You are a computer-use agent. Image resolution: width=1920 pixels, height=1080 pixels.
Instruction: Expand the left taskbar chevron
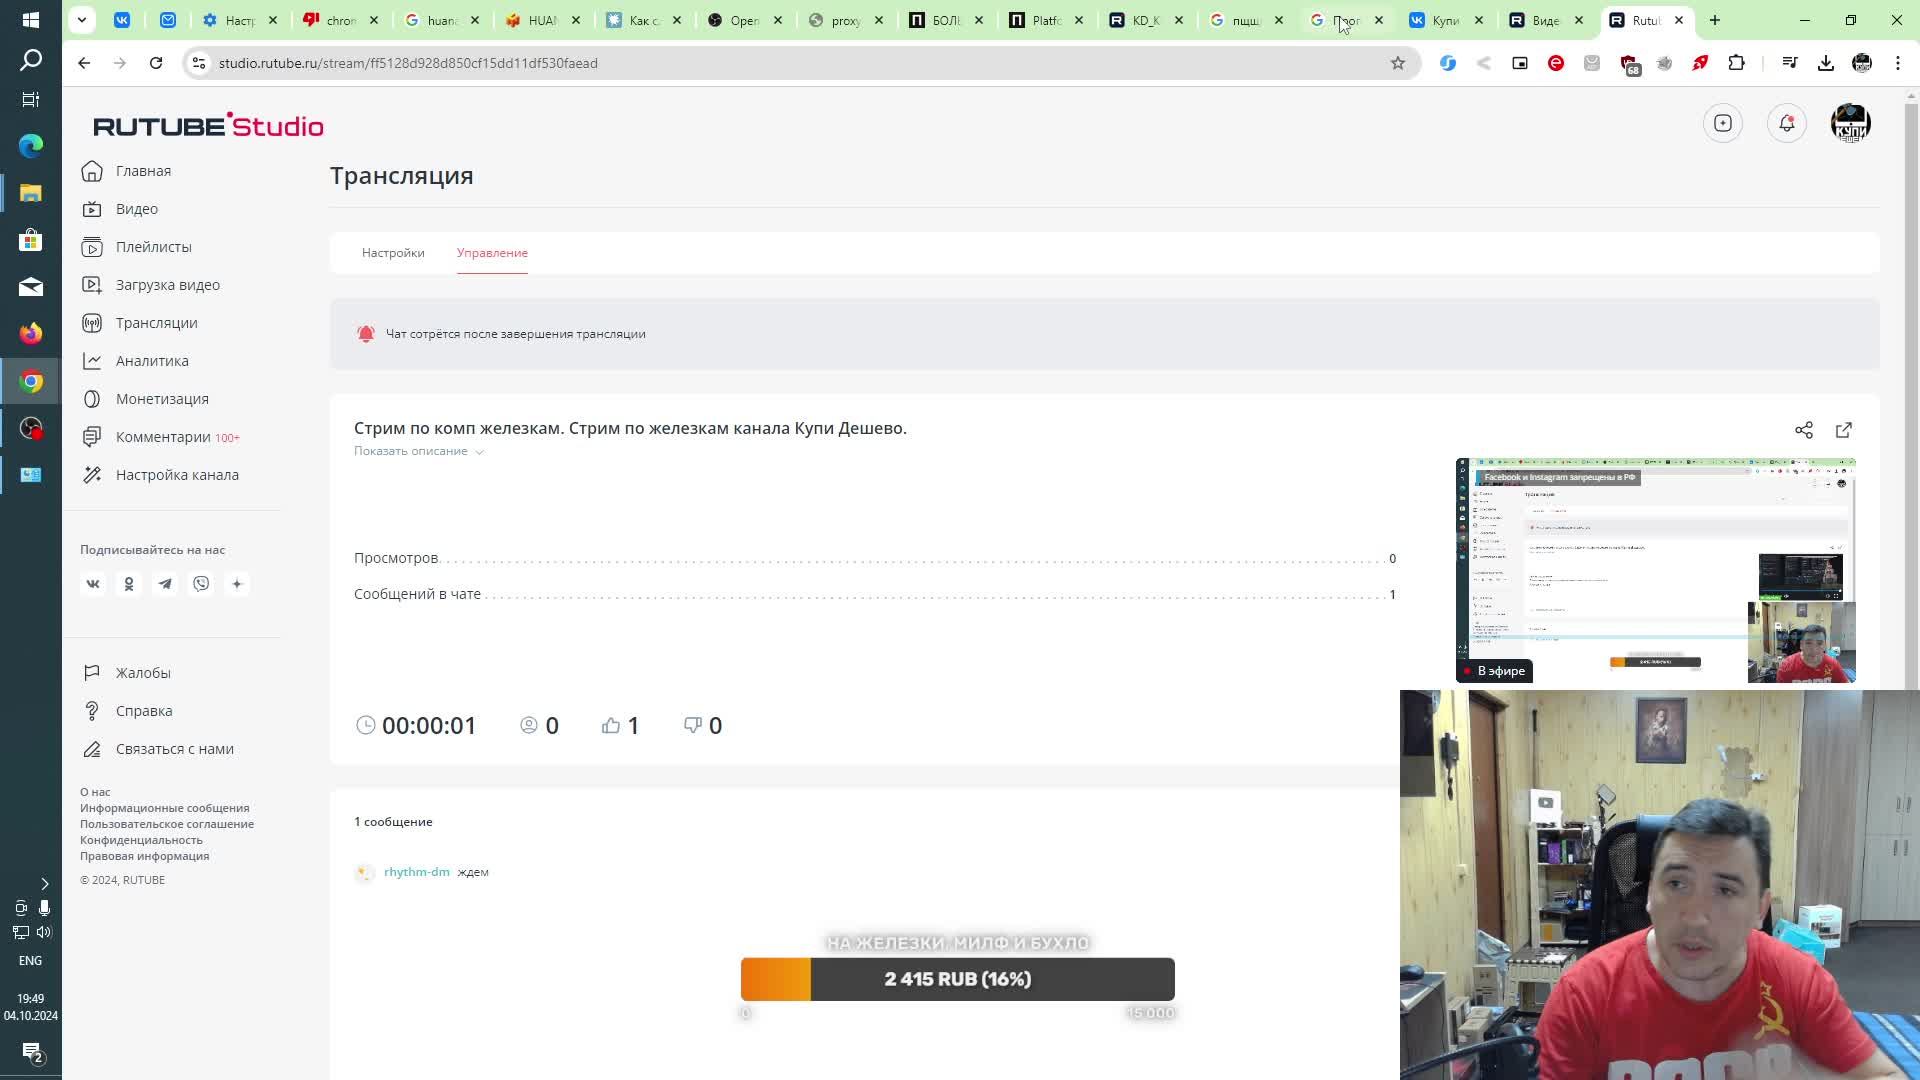click(x=44, y=884)
